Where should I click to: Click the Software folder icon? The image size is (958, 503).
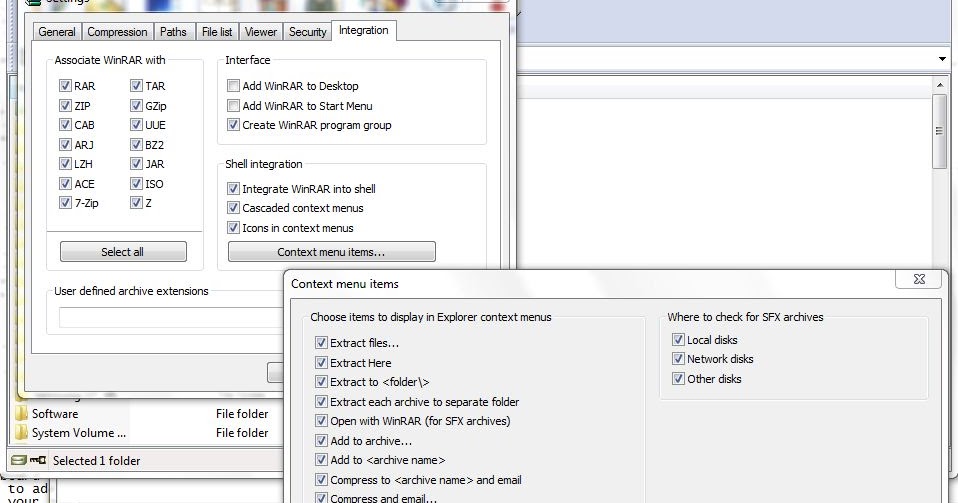(x=21, y=414)
